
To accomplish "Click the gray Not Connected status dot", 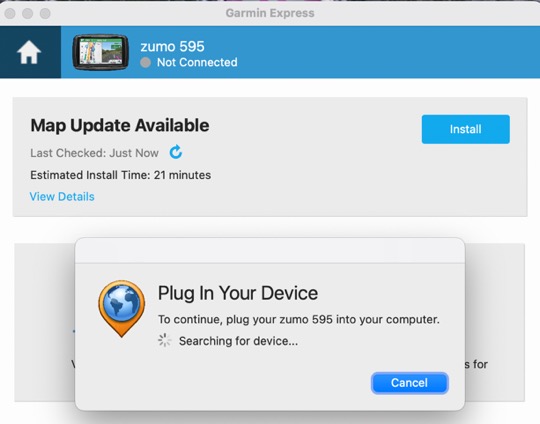I will click(x=145, y=63).
